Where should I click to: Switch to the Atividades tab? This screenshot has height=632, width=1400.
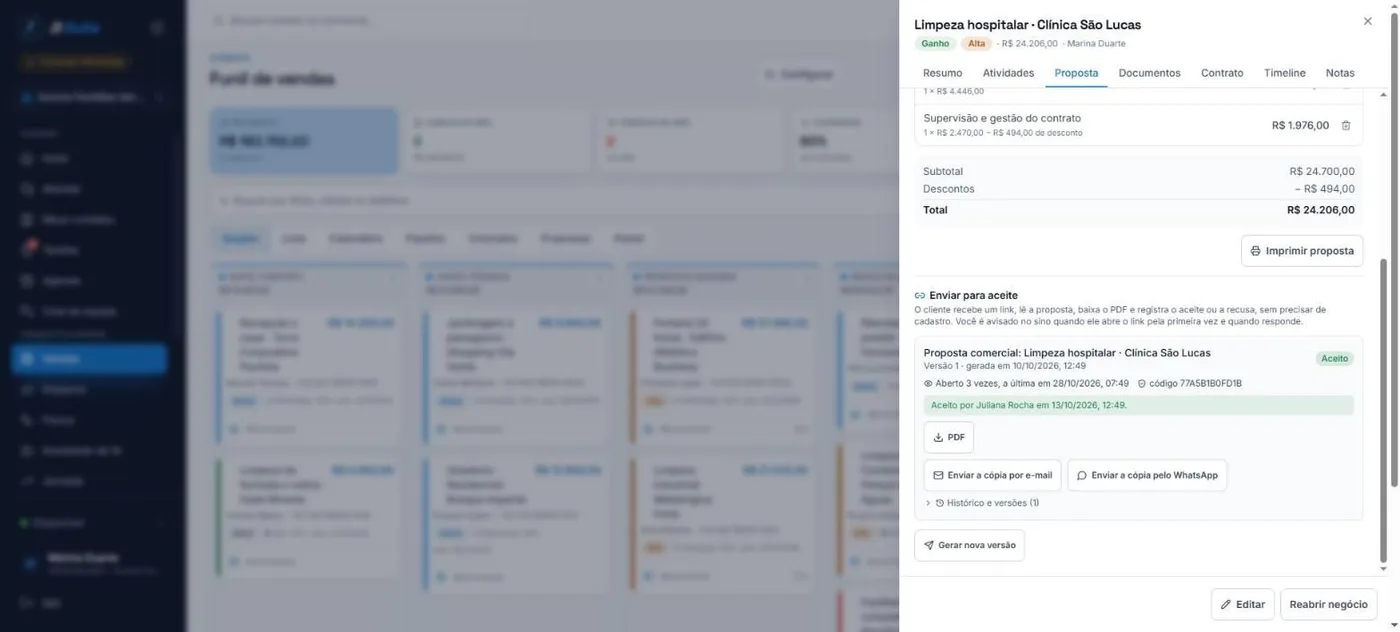(1008, 73)
